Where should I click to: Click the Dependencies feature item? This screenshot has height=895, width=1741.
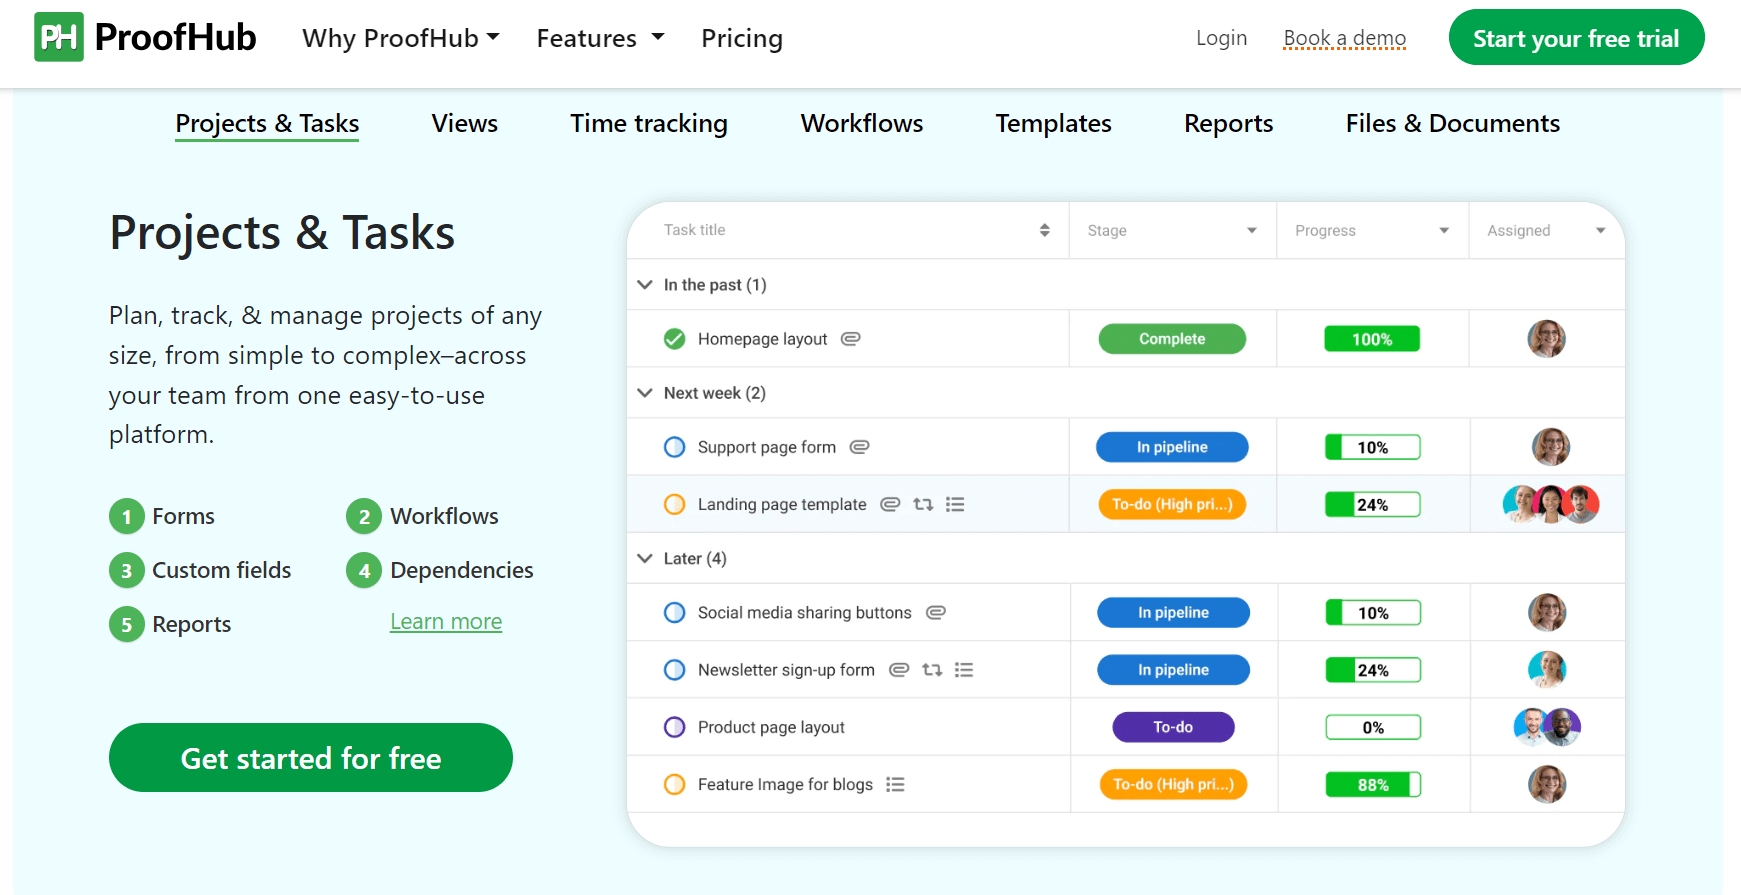click(440, 570)
